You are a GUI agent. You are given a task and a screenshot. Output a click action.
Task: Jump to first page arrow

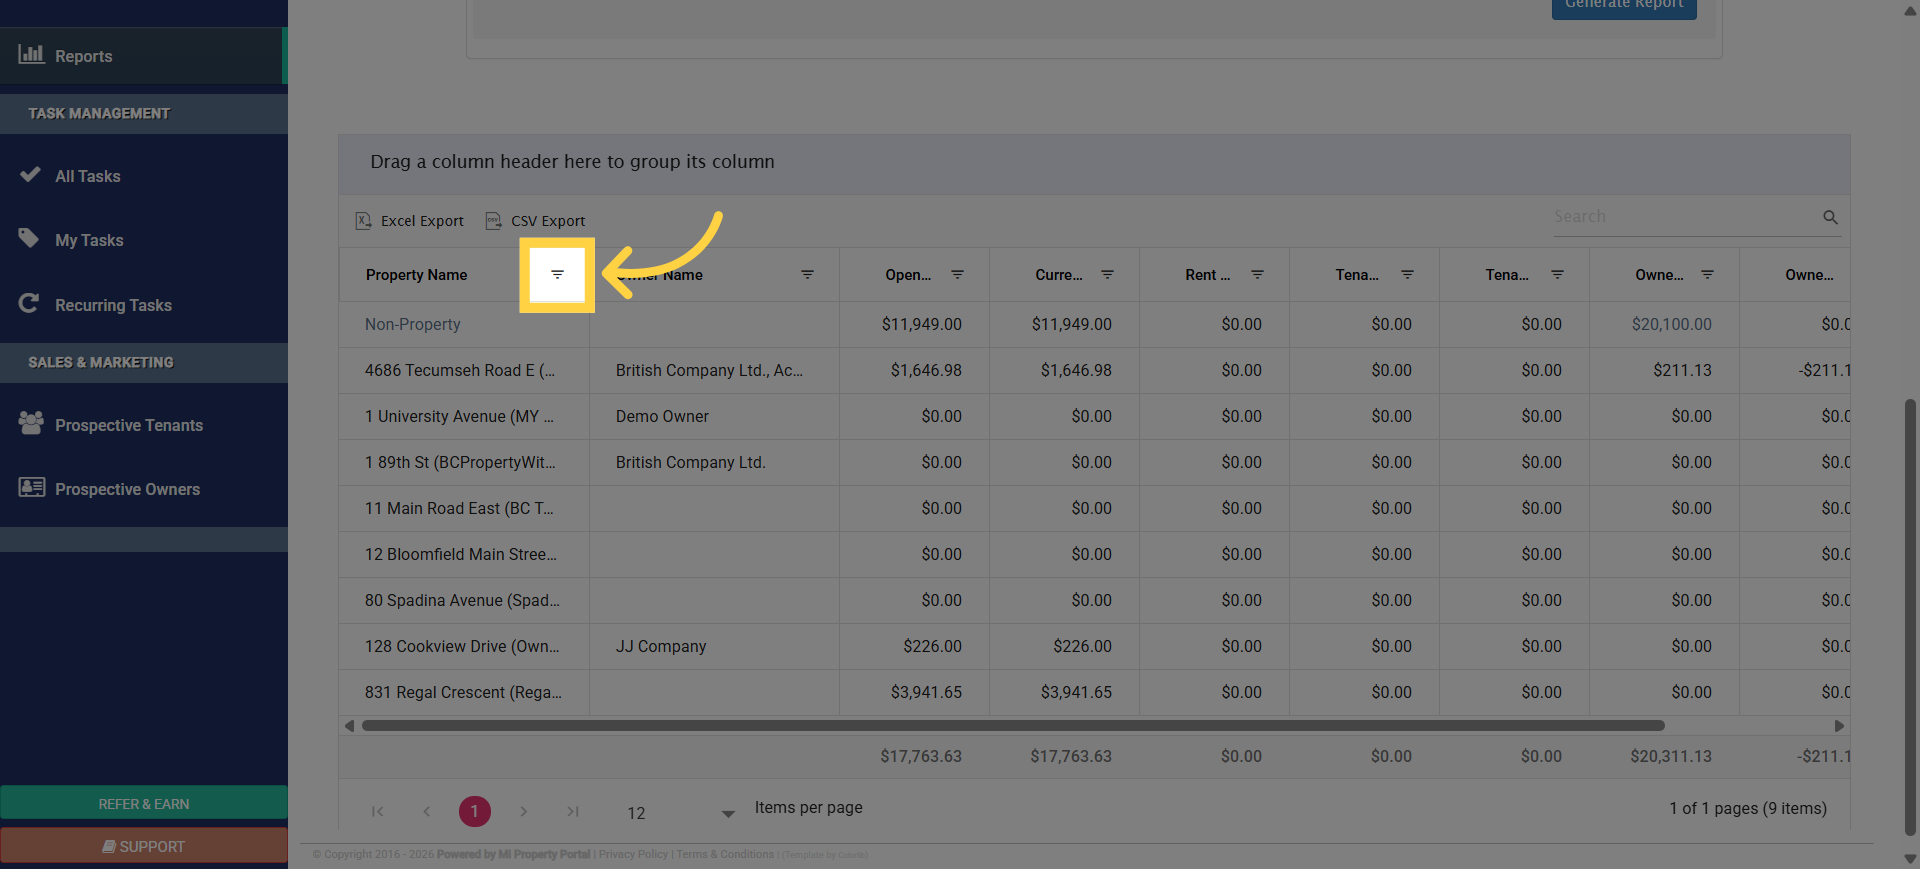click(378, 812)
